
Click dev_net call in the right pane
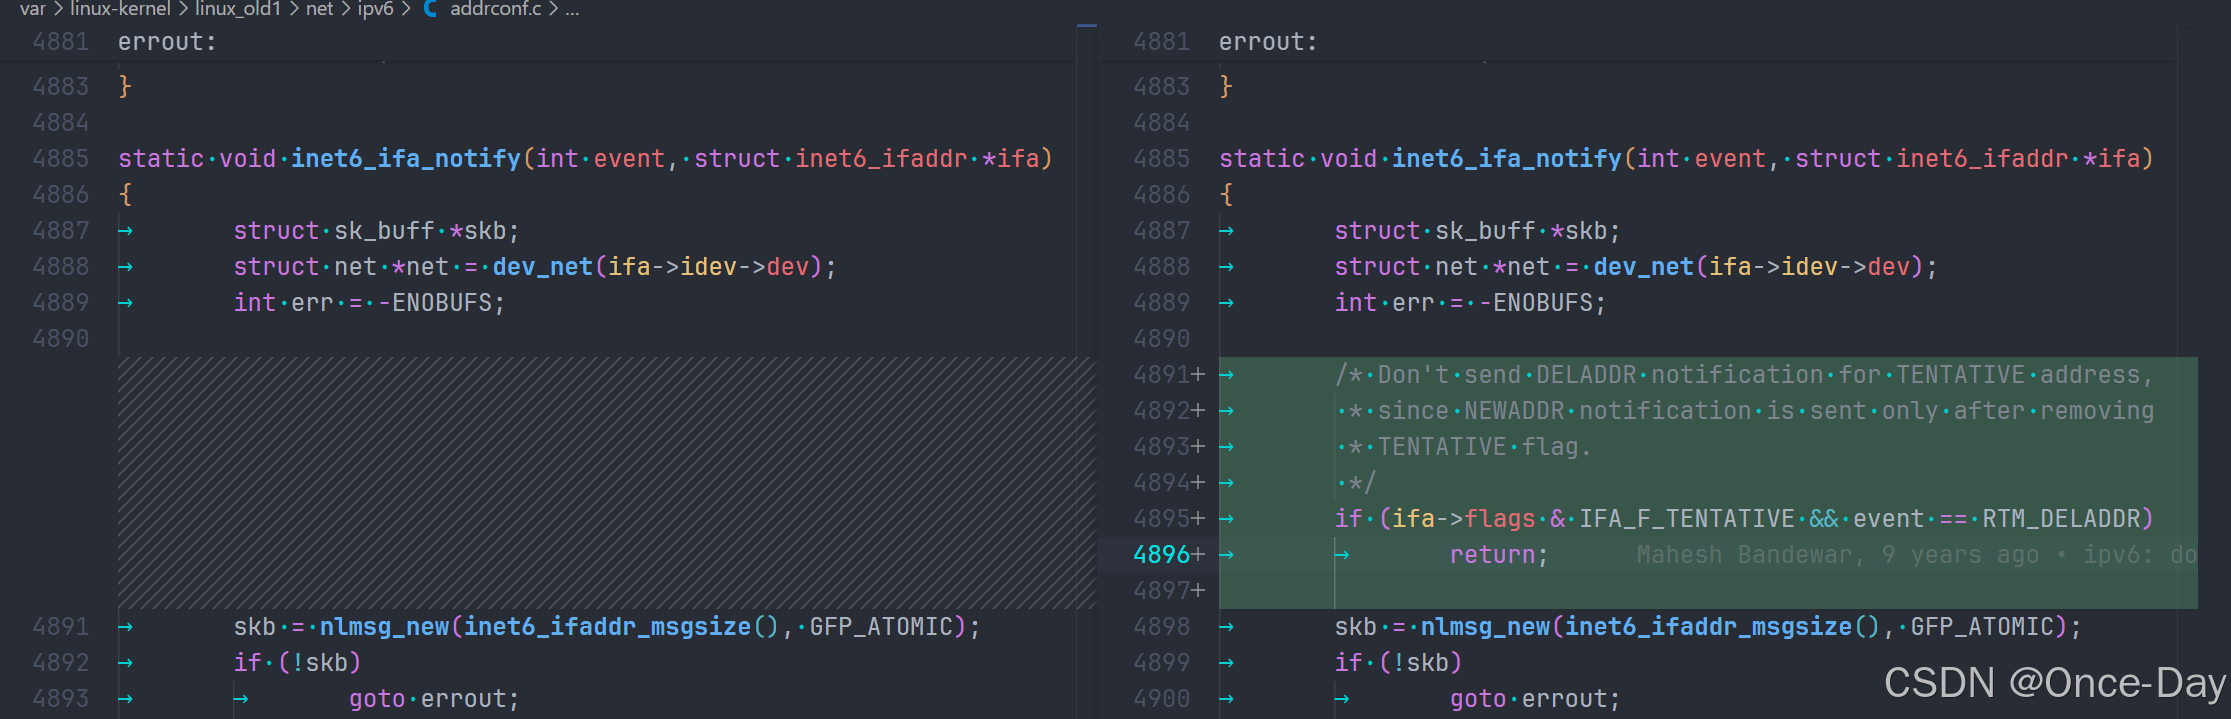[1644, 267]
